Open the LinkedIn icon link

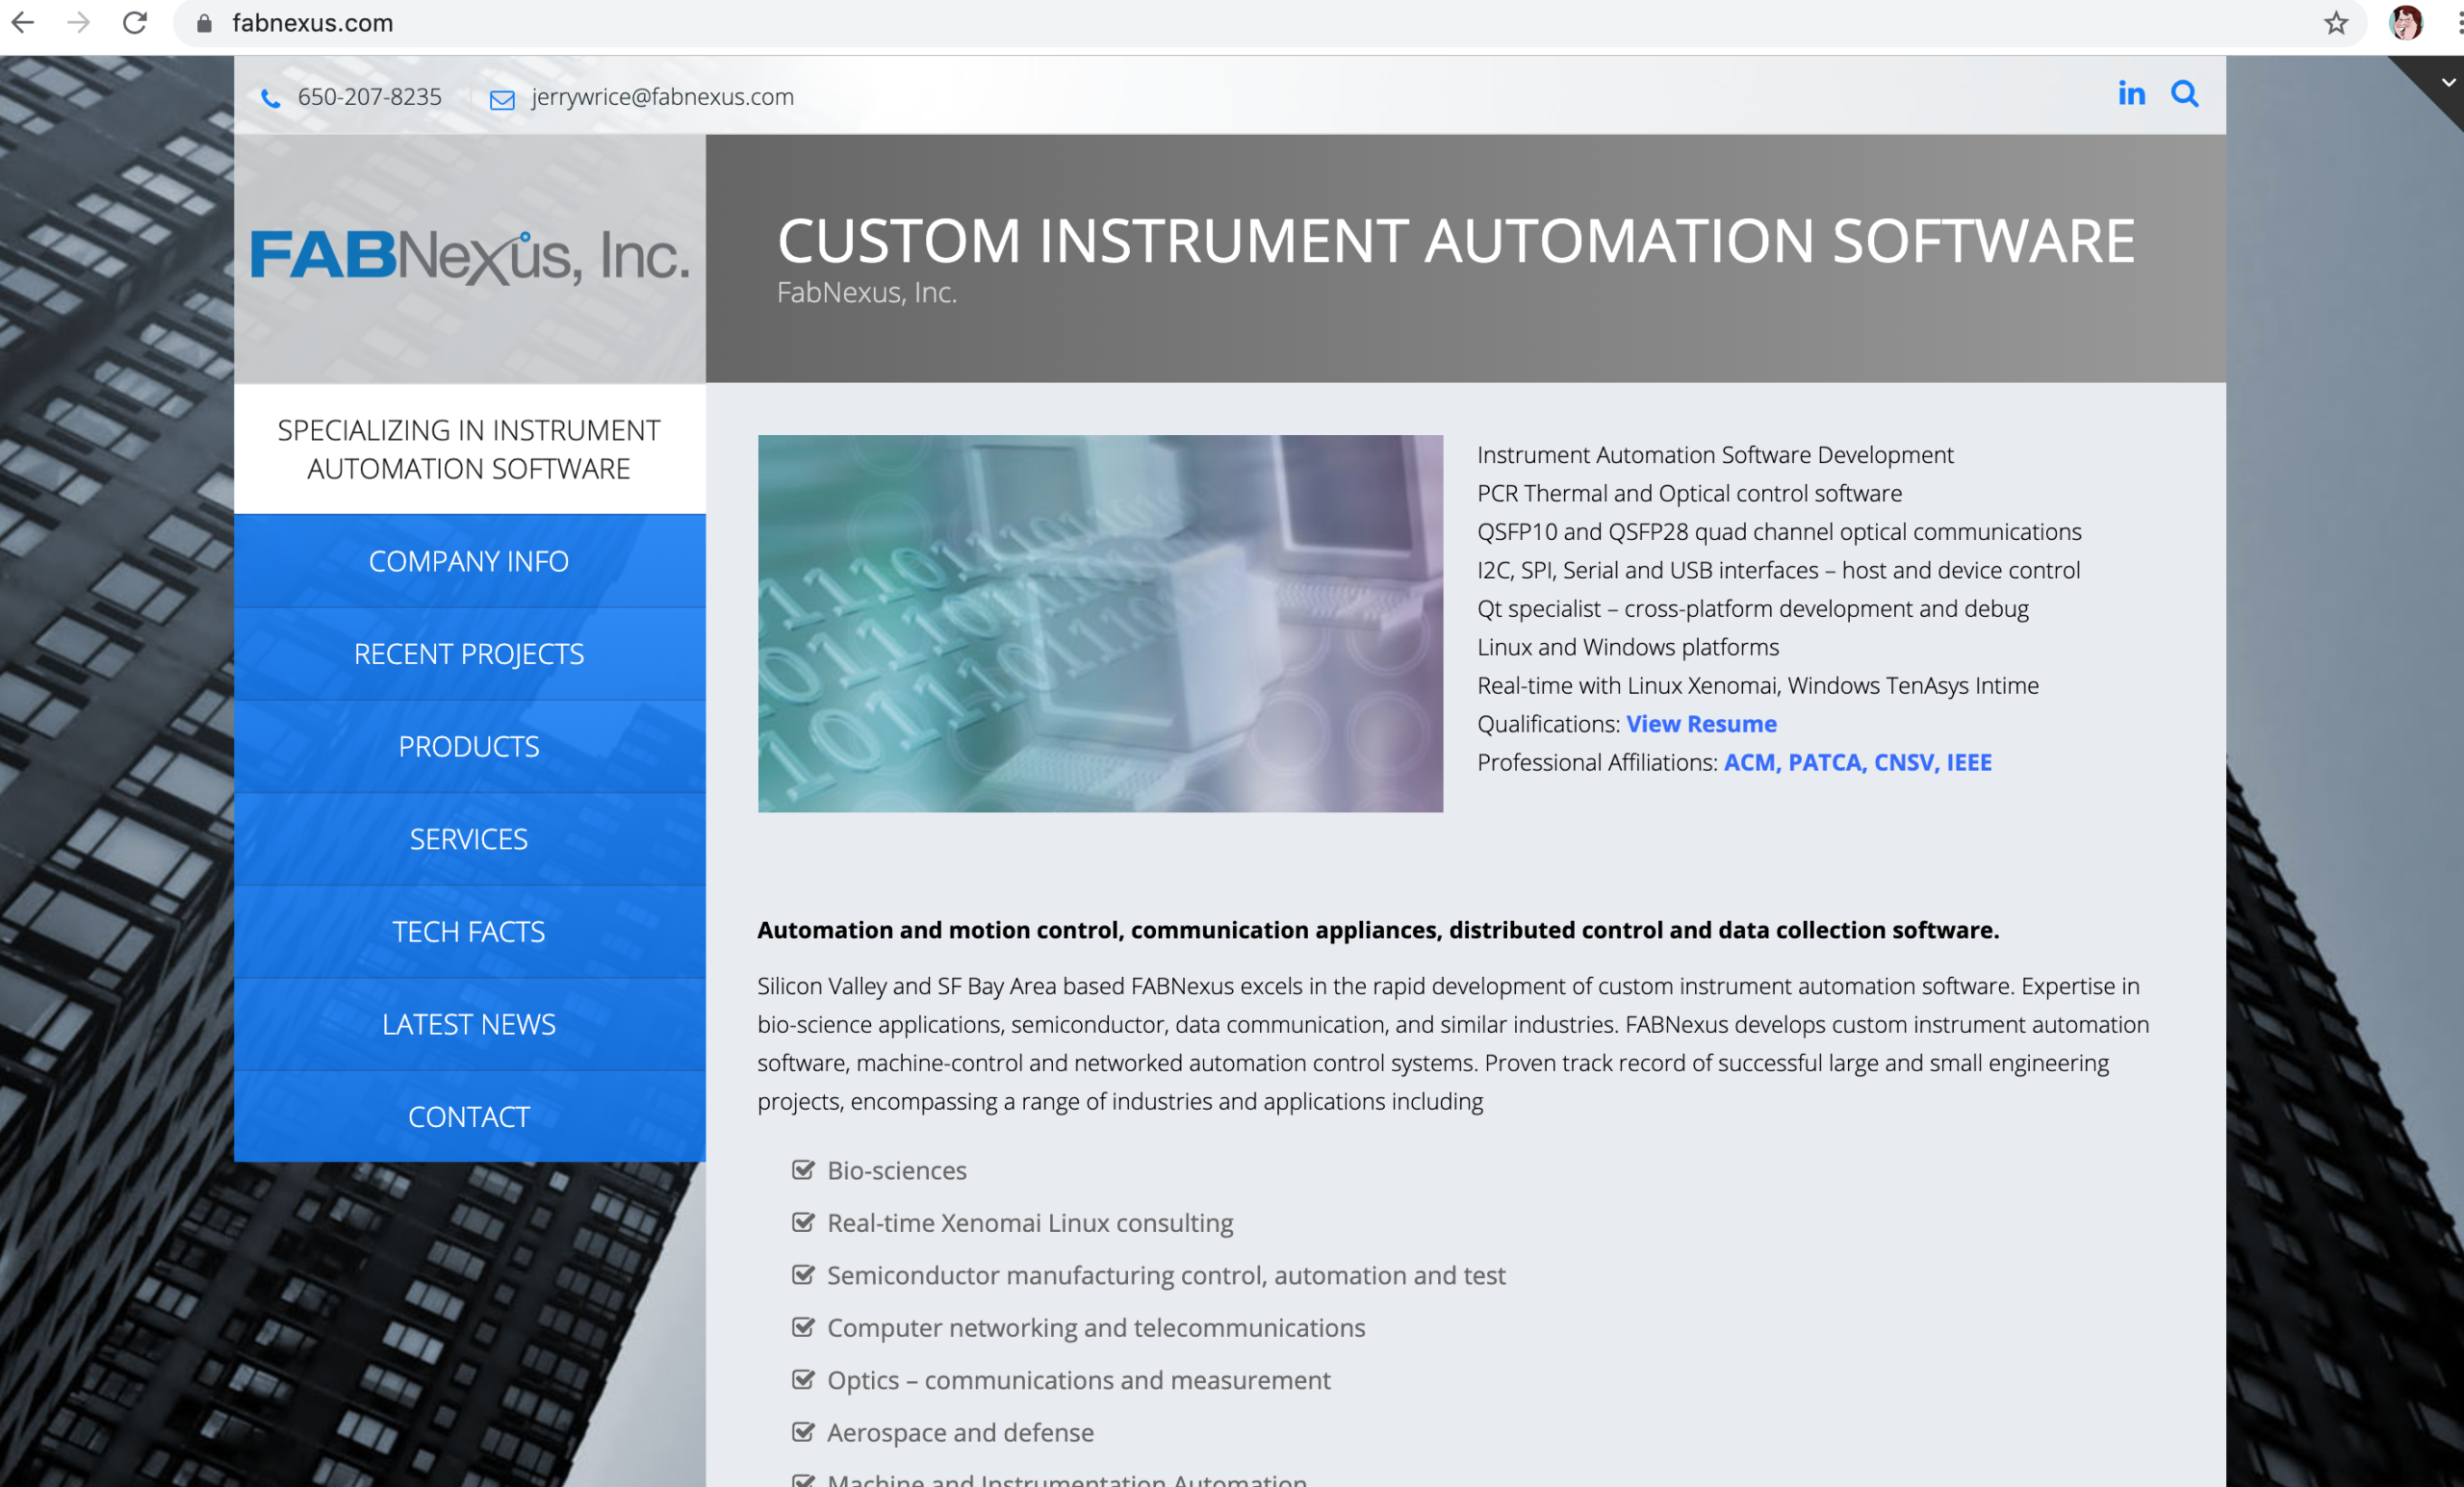pyautogui.click(x=2131, y=94)
